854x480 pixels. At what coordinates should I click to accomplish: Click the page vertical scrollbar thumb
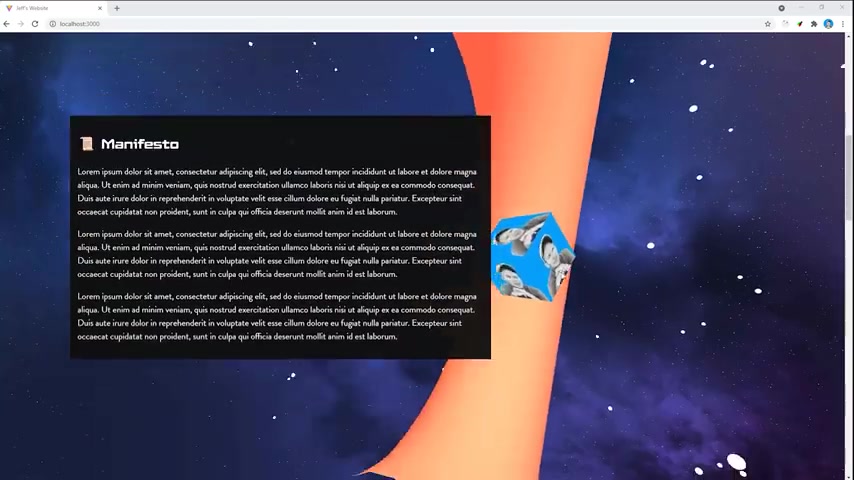[x=849, y=178]
